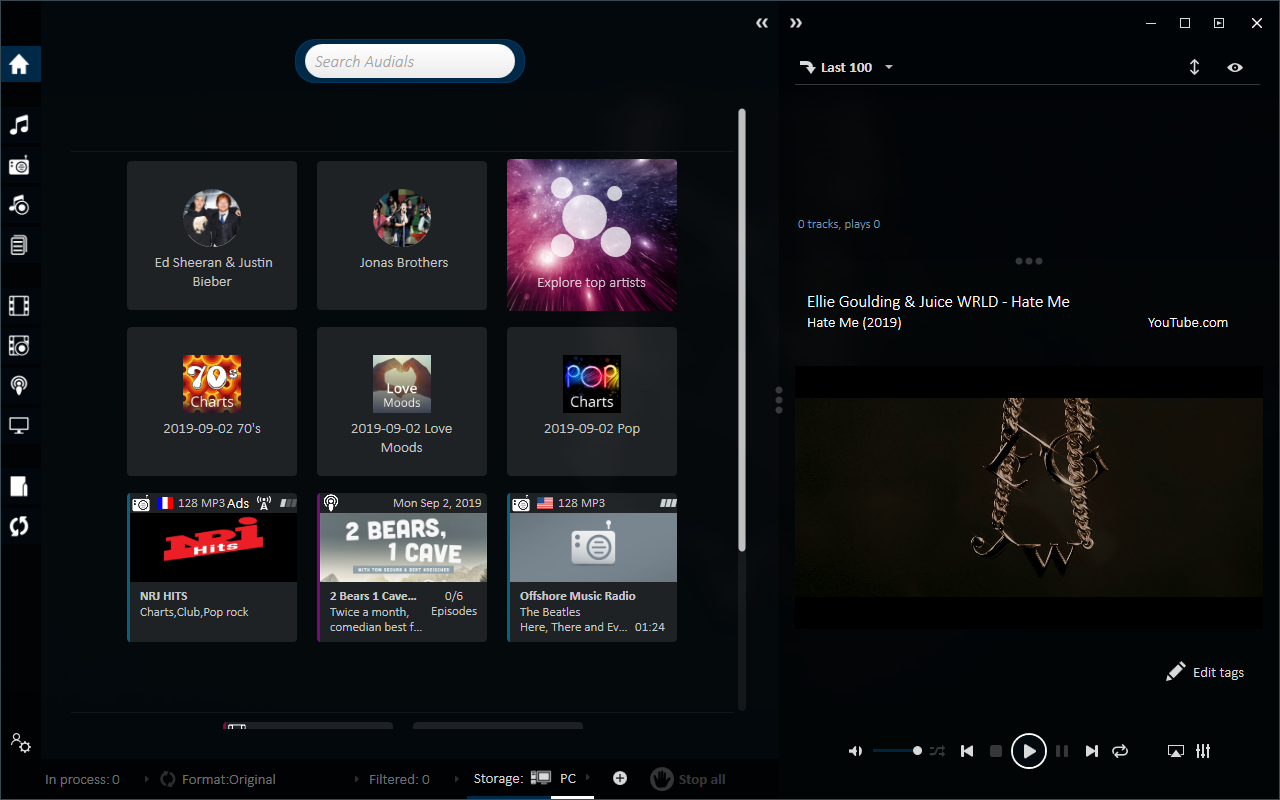
Task: Click the pencil Edit tags icon
Action: [x=1176, y=672]
